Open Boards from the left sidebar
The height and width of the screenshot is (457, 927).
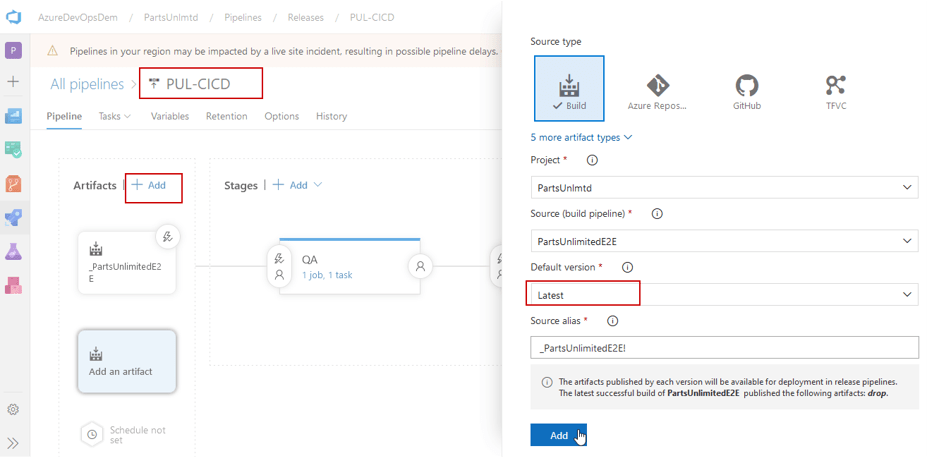pyautogui.click(x=14, y=116)
